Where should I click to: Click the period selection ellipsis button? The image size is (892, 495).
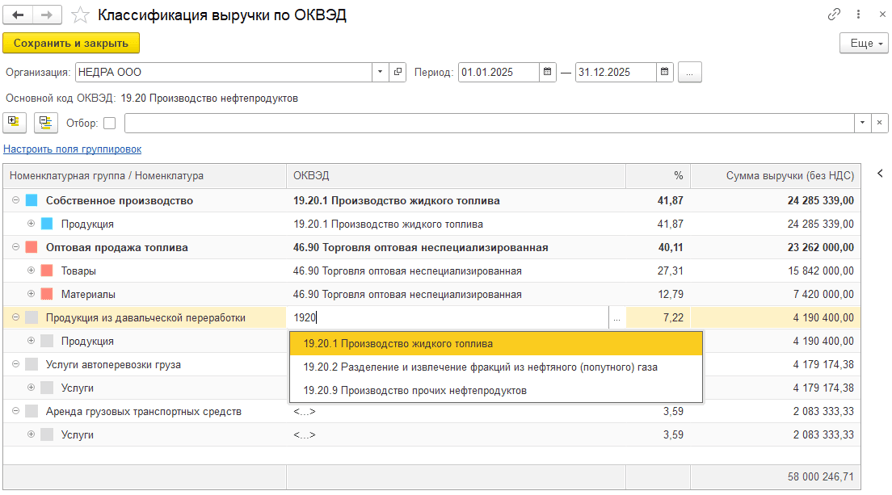coord(690,72)
